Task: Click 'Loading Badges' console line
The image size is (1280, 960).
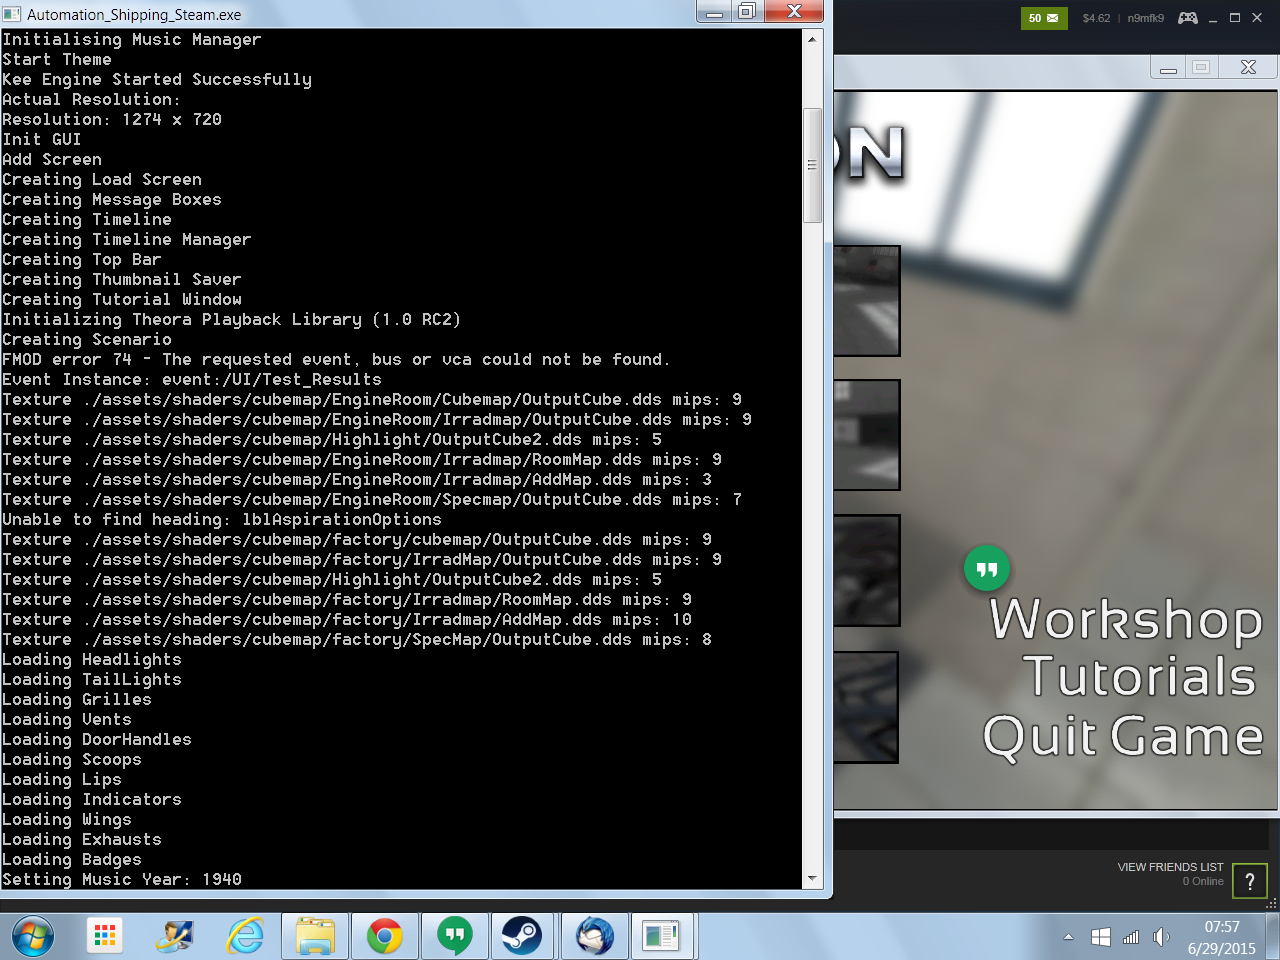Action: [x=72, y=859]
